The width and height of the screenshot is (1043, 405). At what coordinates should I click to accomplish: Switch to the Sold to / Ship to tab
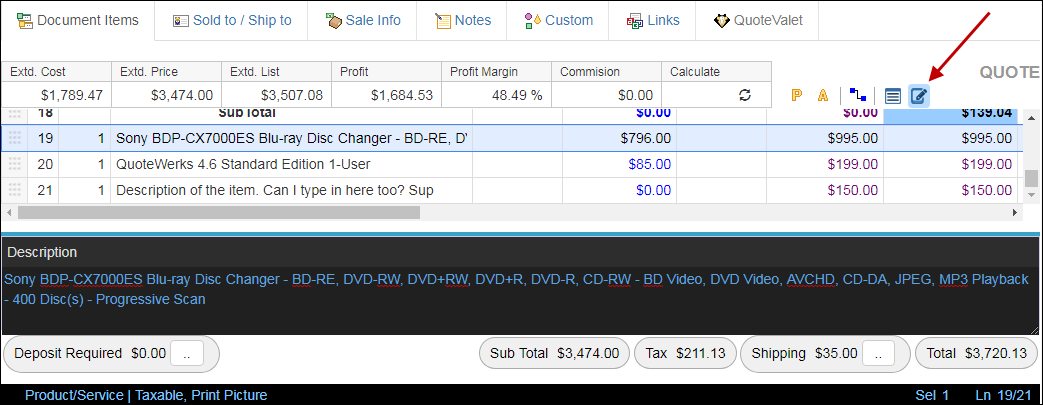click(231, 21)
